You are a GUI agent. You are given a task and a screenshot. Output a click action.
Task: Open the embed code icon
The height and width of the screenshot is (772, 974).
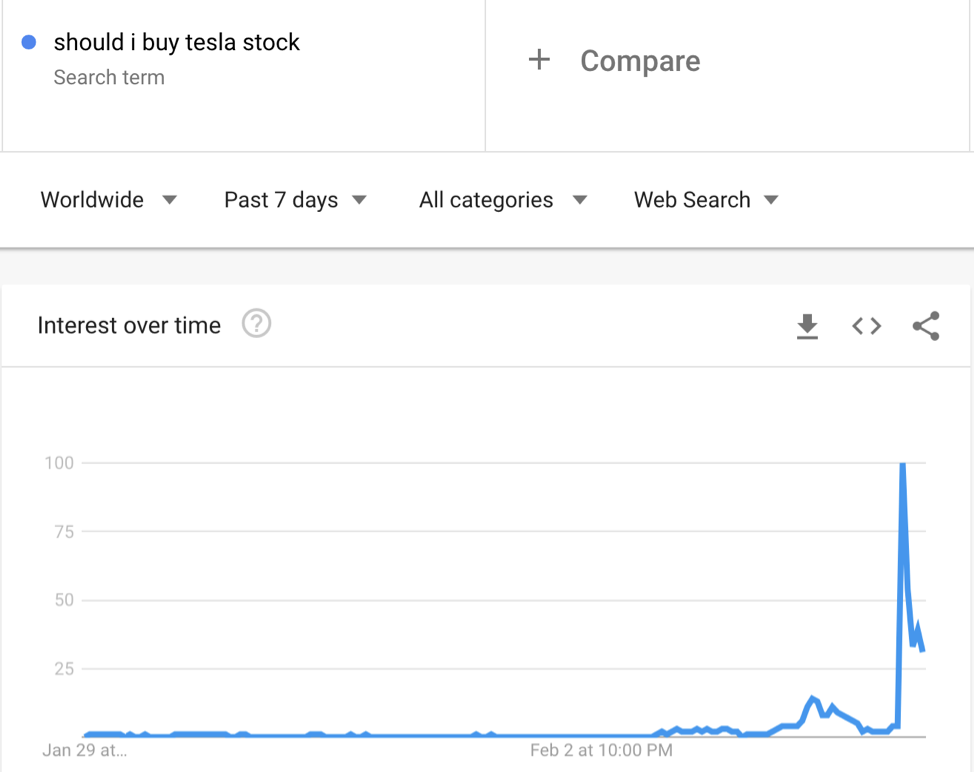[x=867, y=326]
